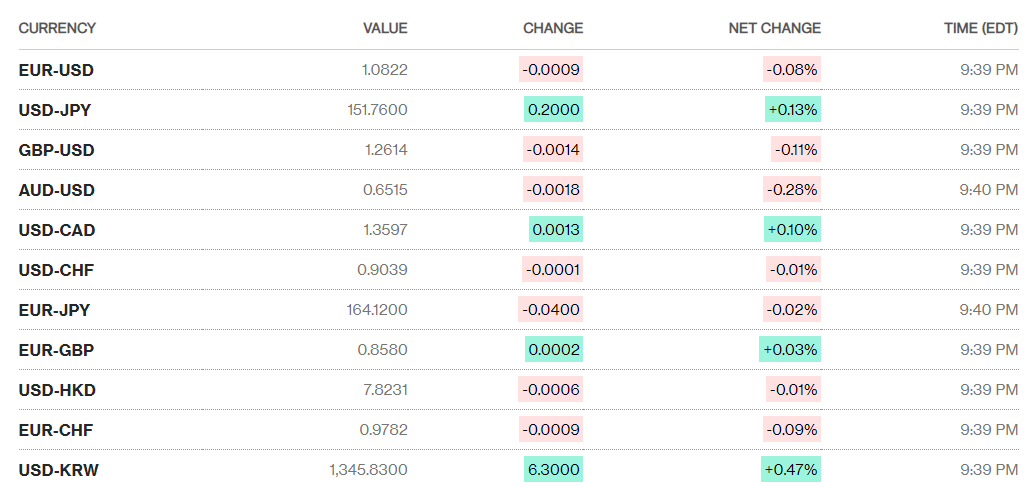
Task: Click the CURRENCY column header
Action: [57, 28]
